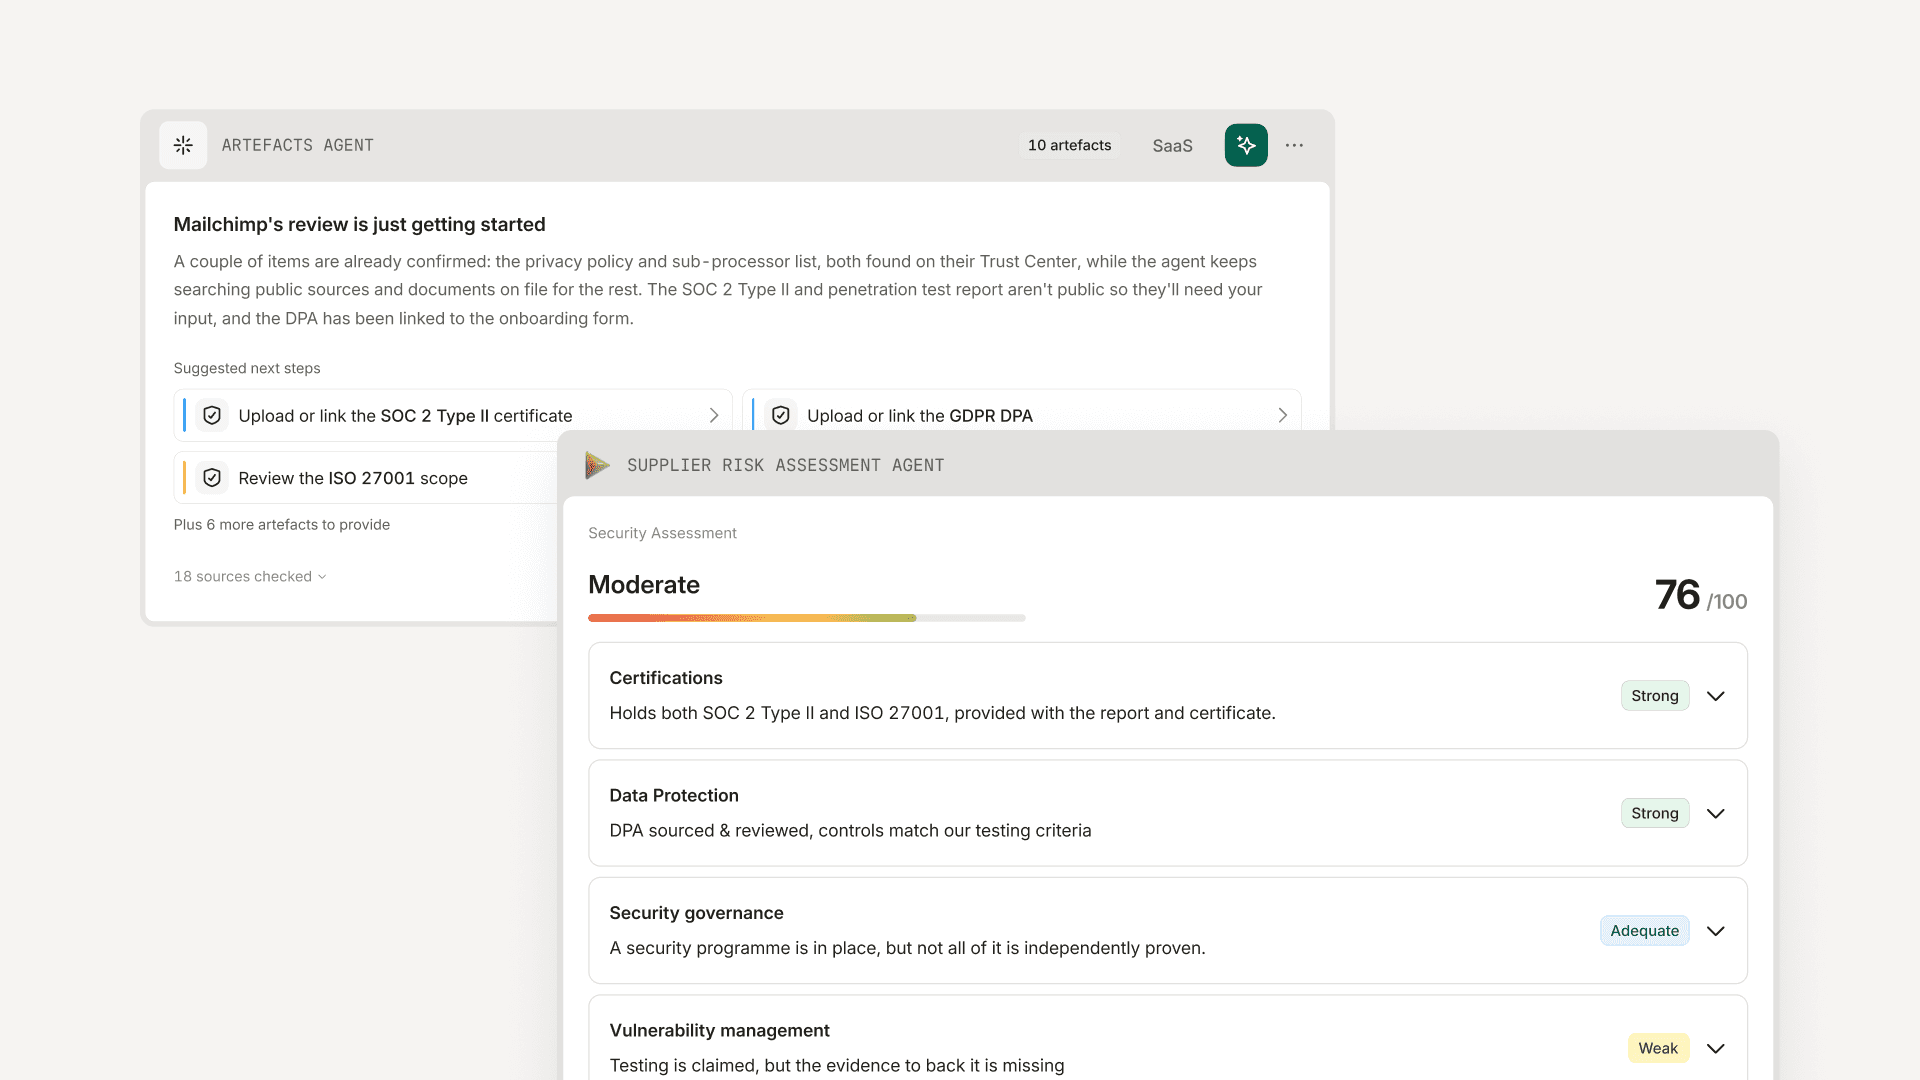Expand the 18 sources checked dropdown
The image size is (1920, 1080).
[250, 576]
